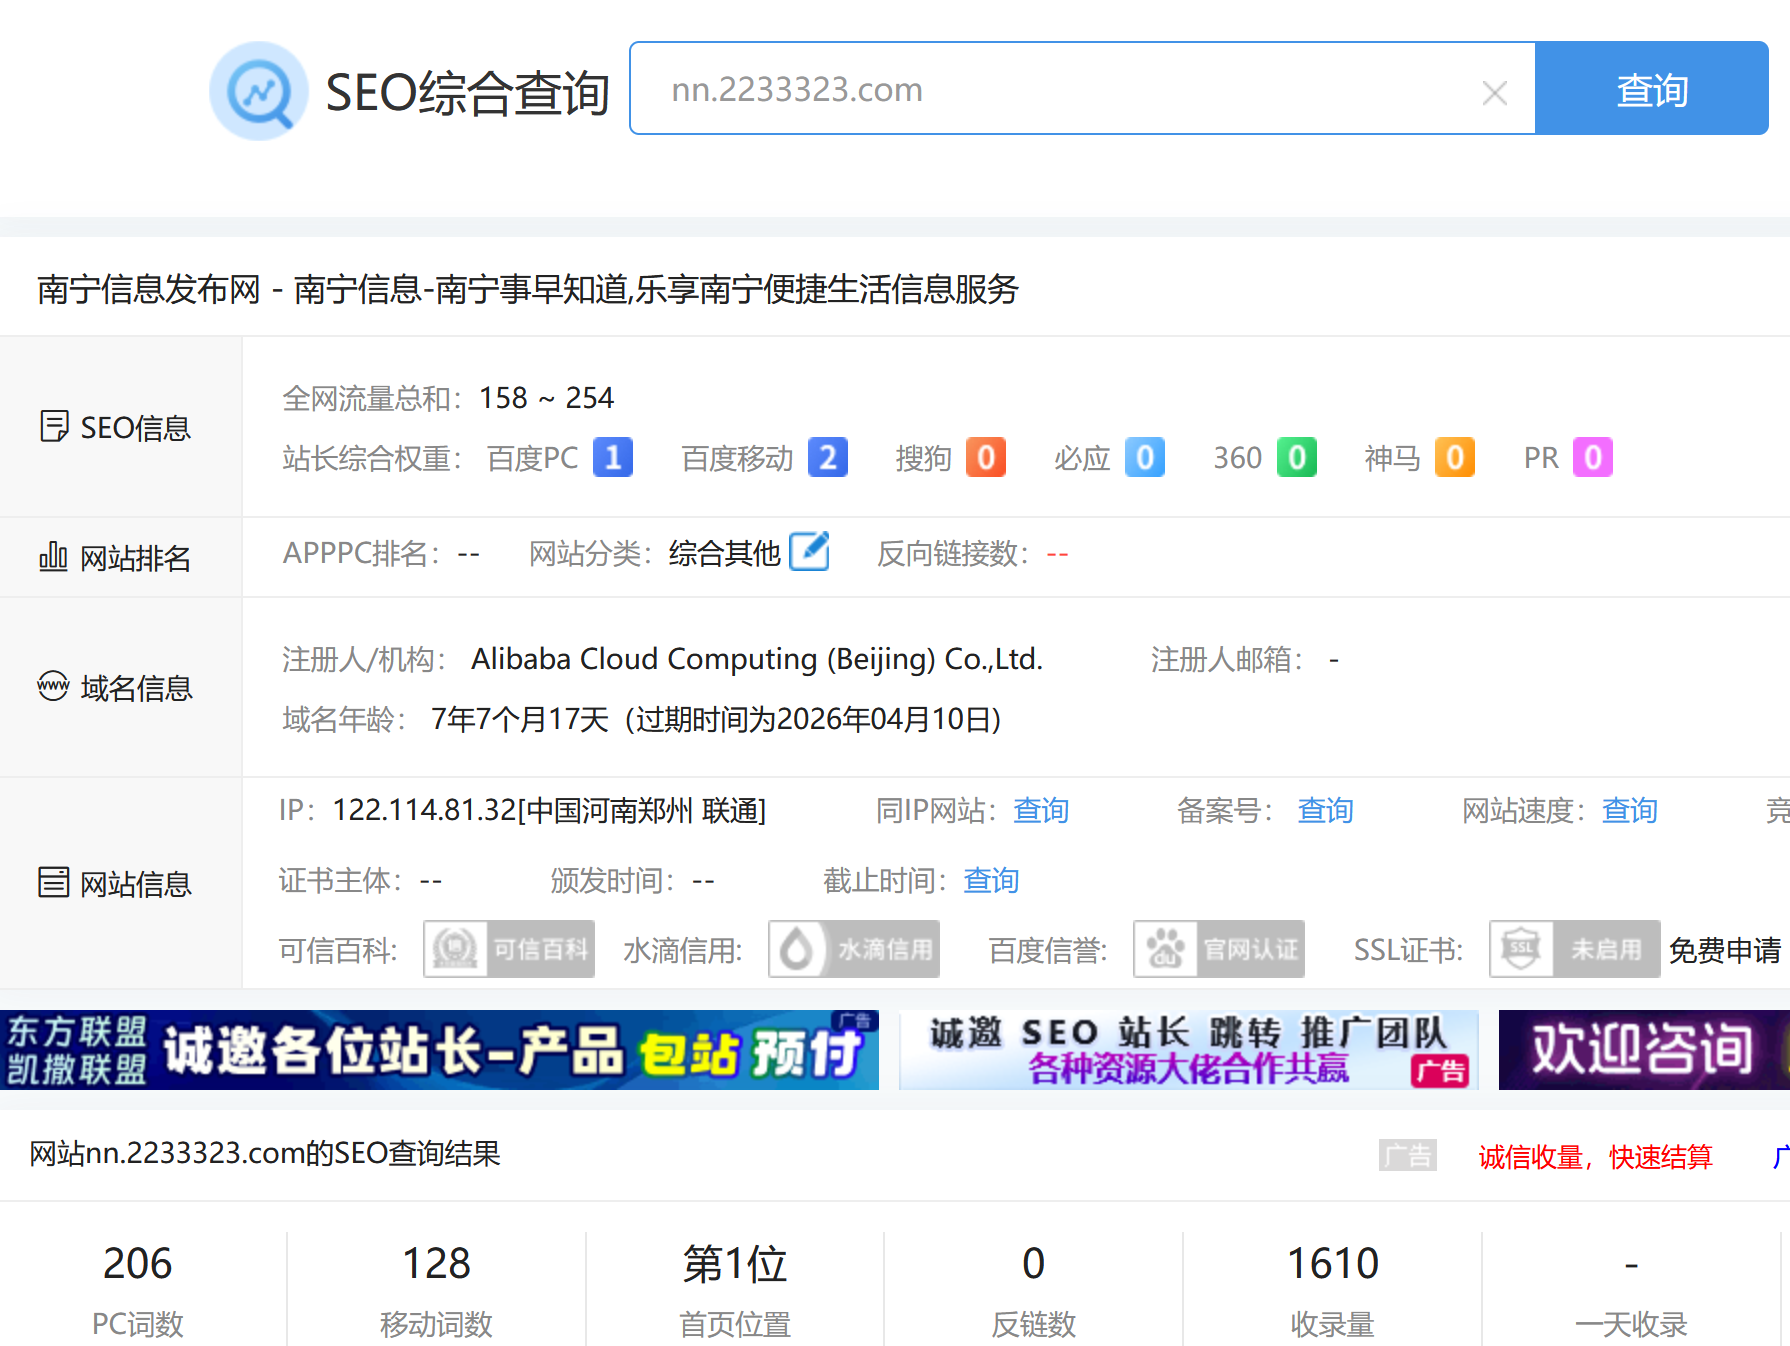Query websites on the same IP
Screen dimensions: 1790x1346
point(1041,810)
